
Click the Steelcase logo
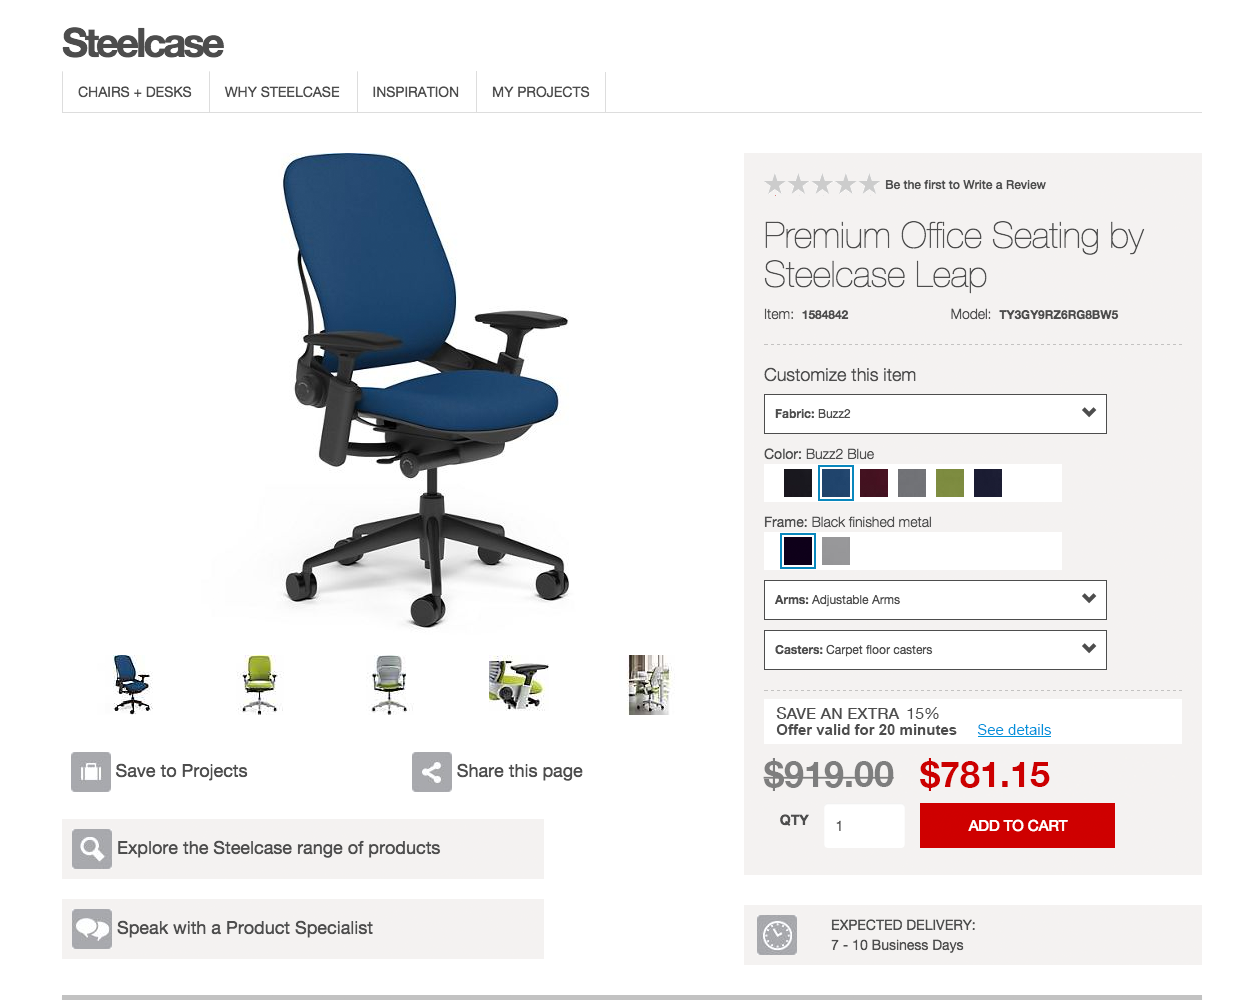(143, 43)
